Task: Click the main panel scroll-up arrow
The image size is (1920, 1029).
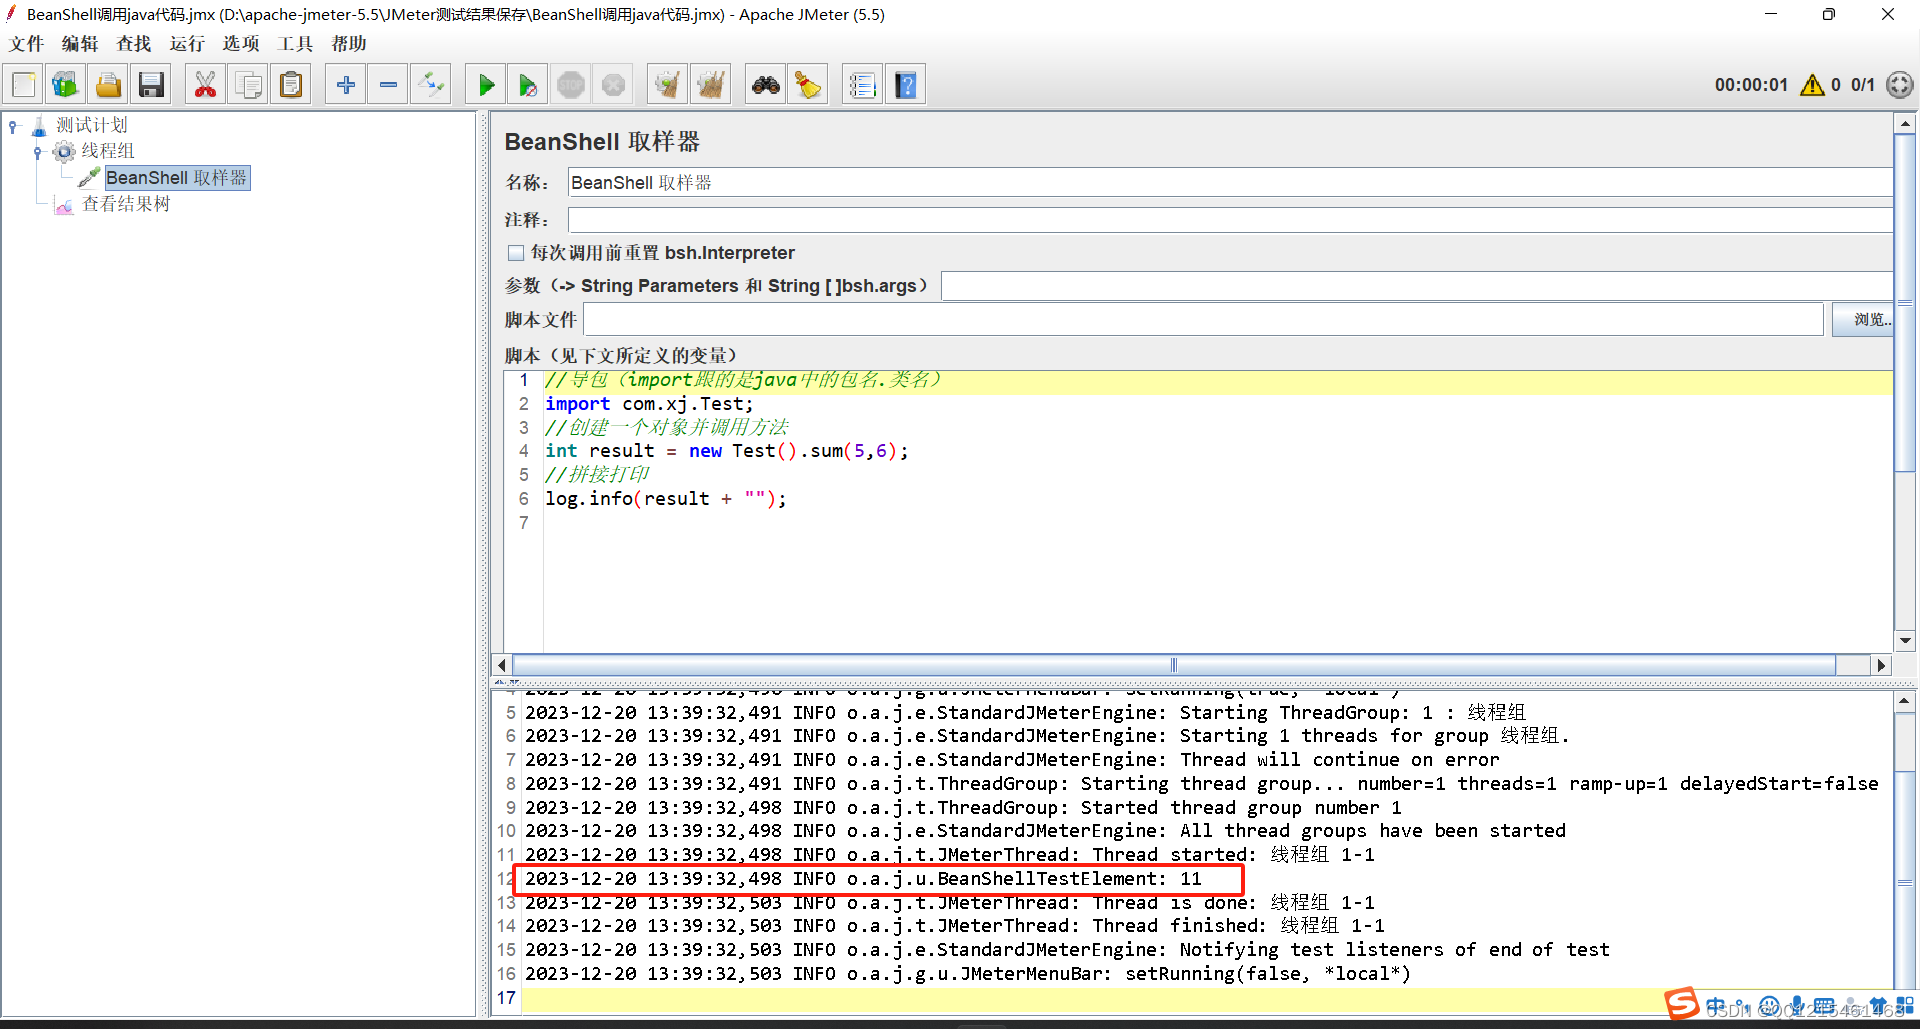Action: 1905,124
